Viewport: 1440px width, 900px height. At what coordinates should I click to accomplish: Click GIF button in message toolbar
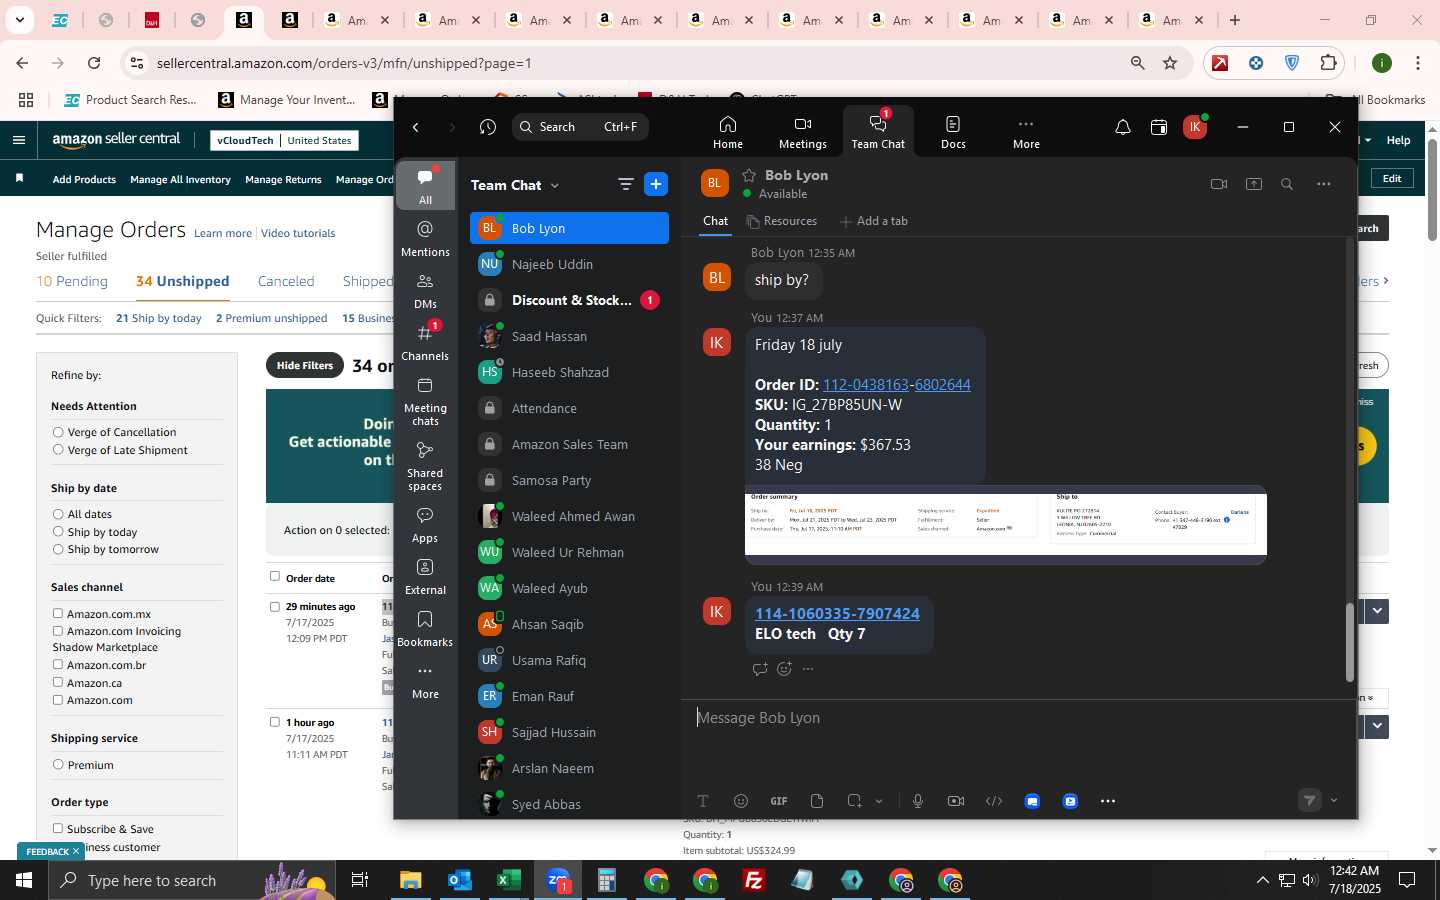(779, 801)
